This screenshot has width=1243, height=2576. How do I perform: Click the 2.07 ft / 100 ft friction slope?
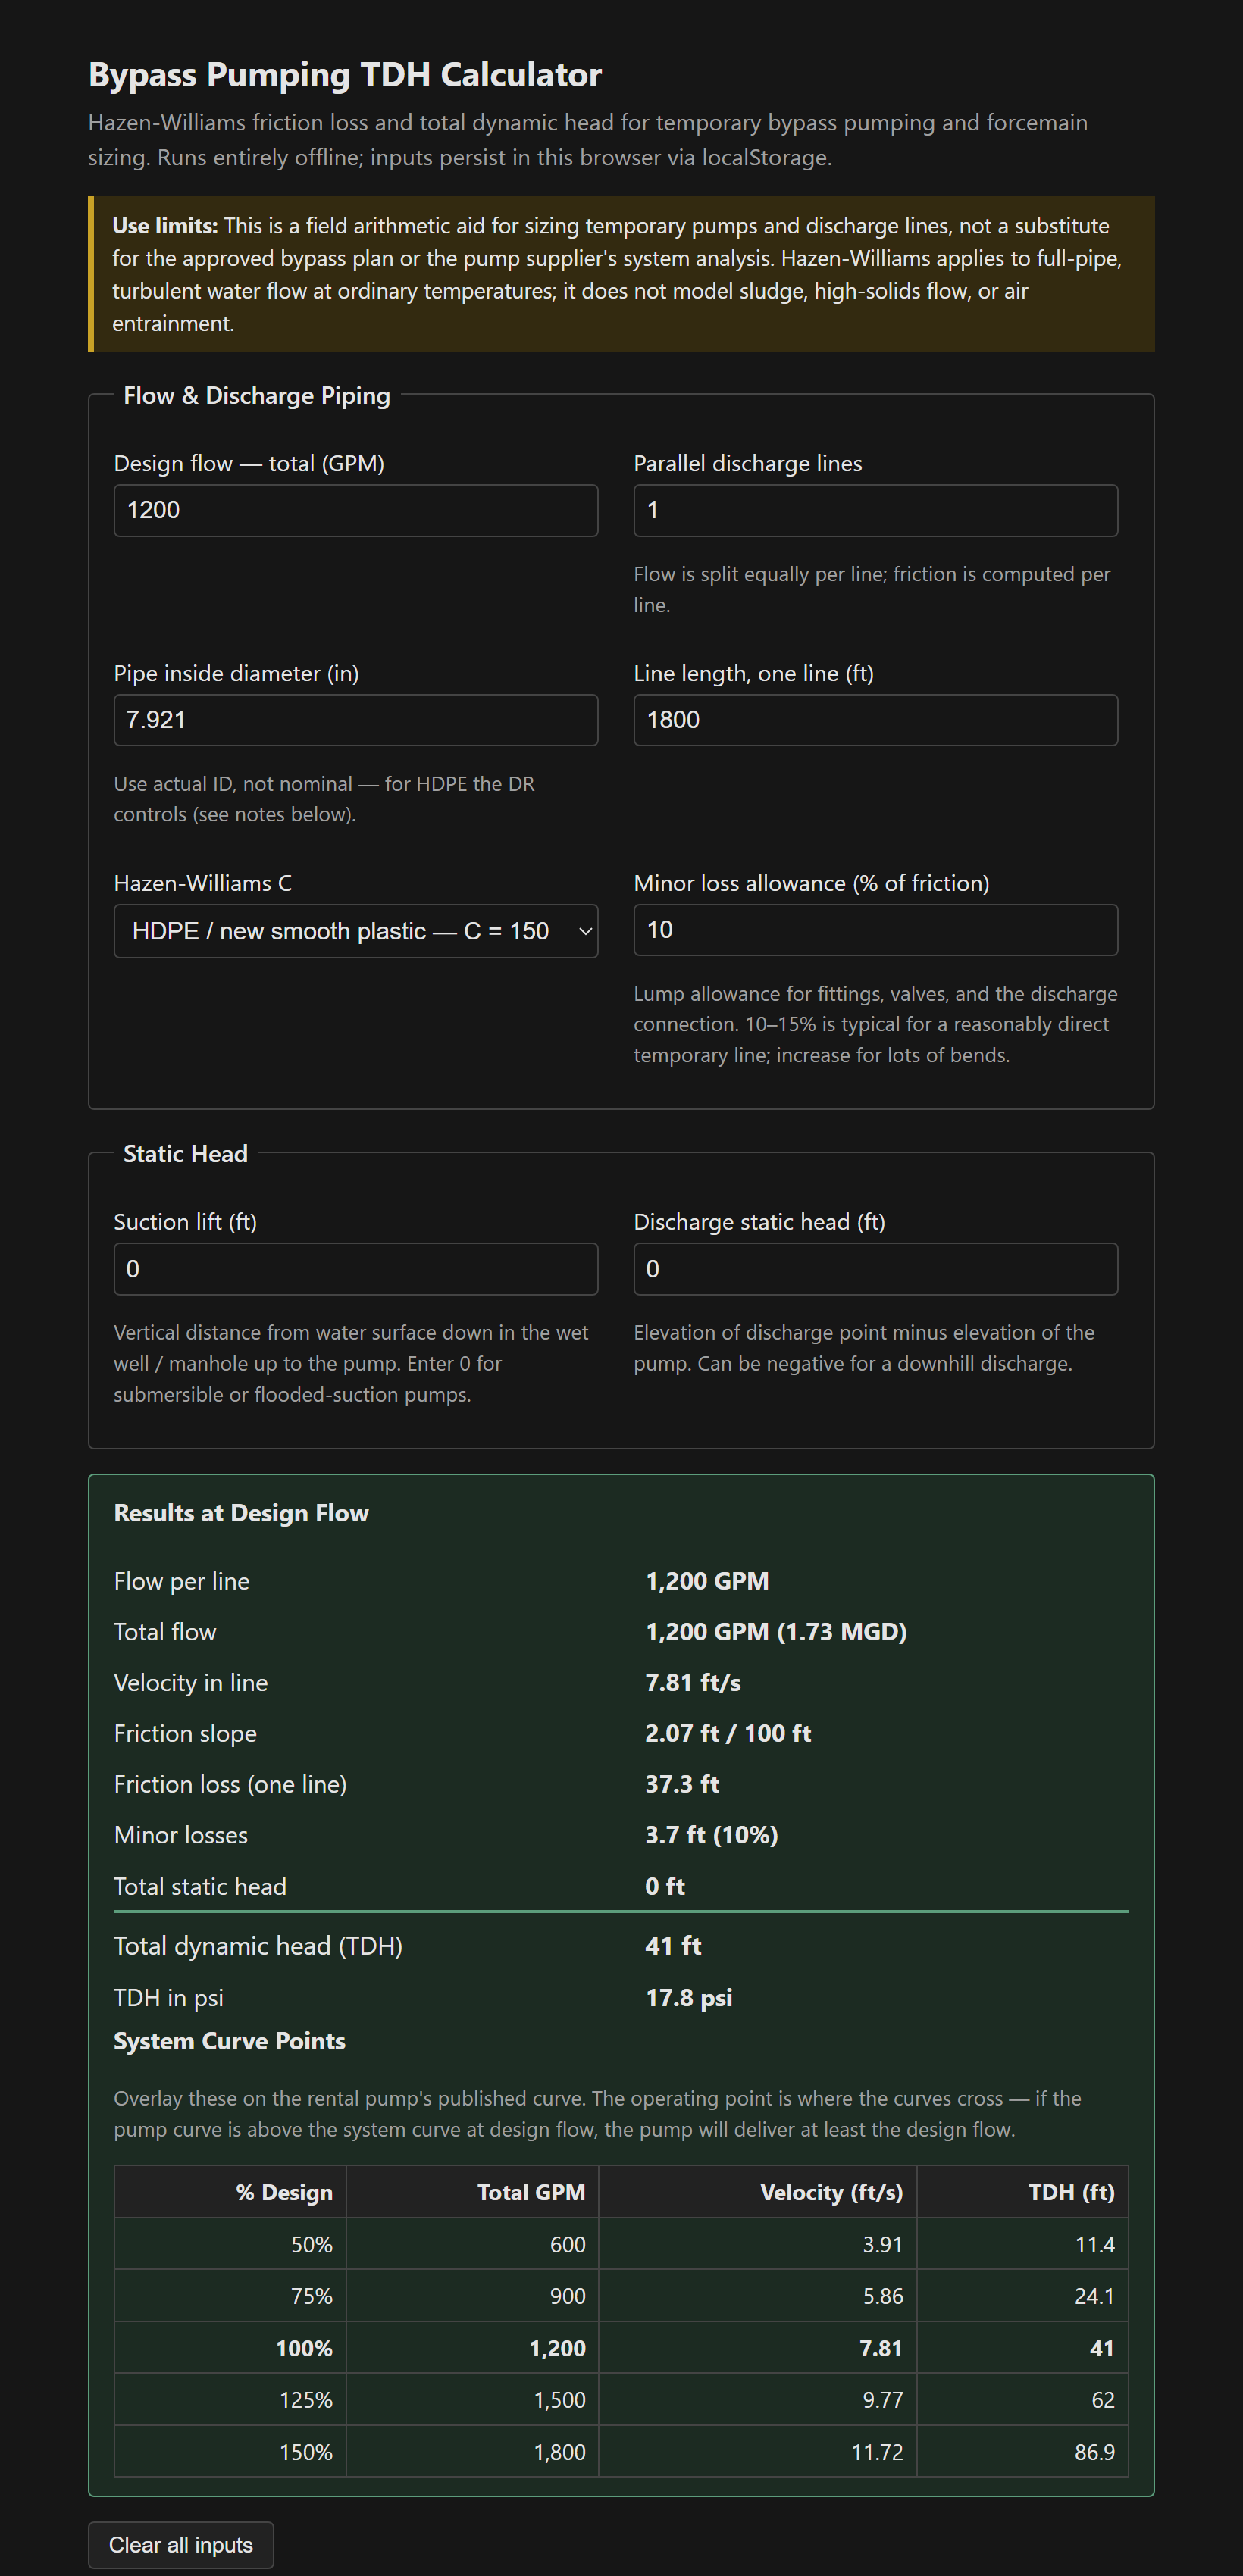click(728, 1733)
